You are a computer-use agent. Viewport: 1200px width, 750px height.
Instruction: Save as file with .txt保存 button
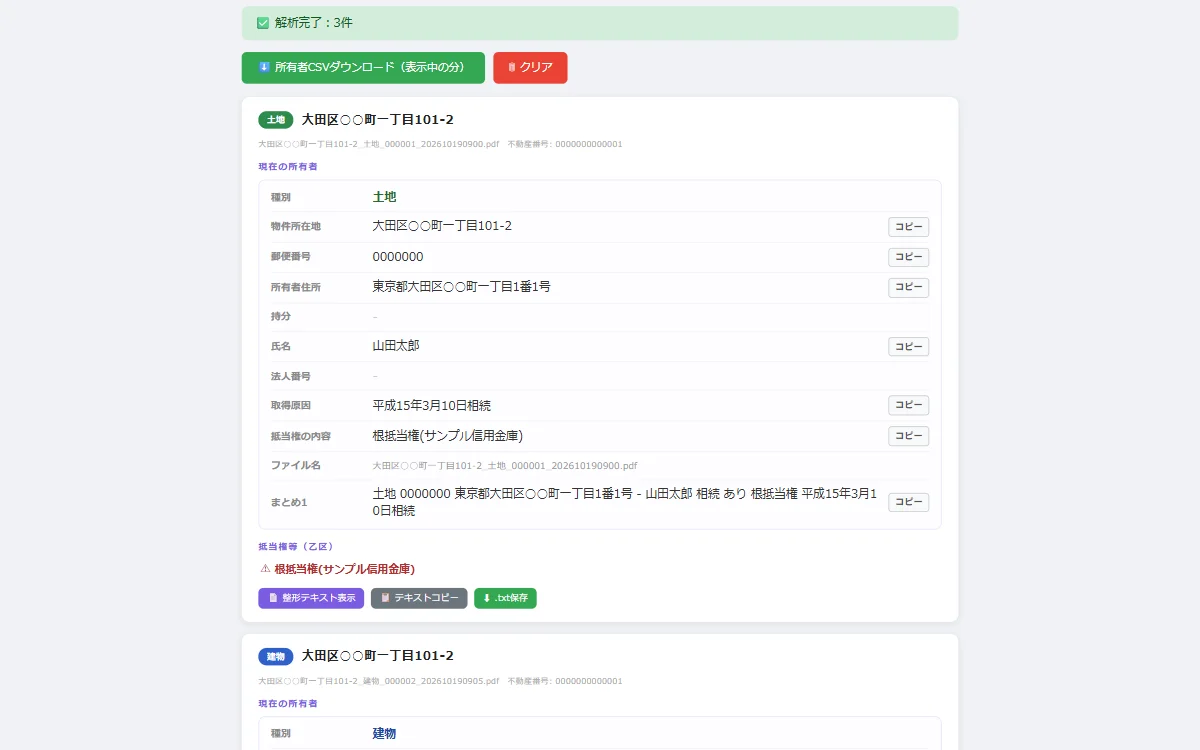(505, 598)
